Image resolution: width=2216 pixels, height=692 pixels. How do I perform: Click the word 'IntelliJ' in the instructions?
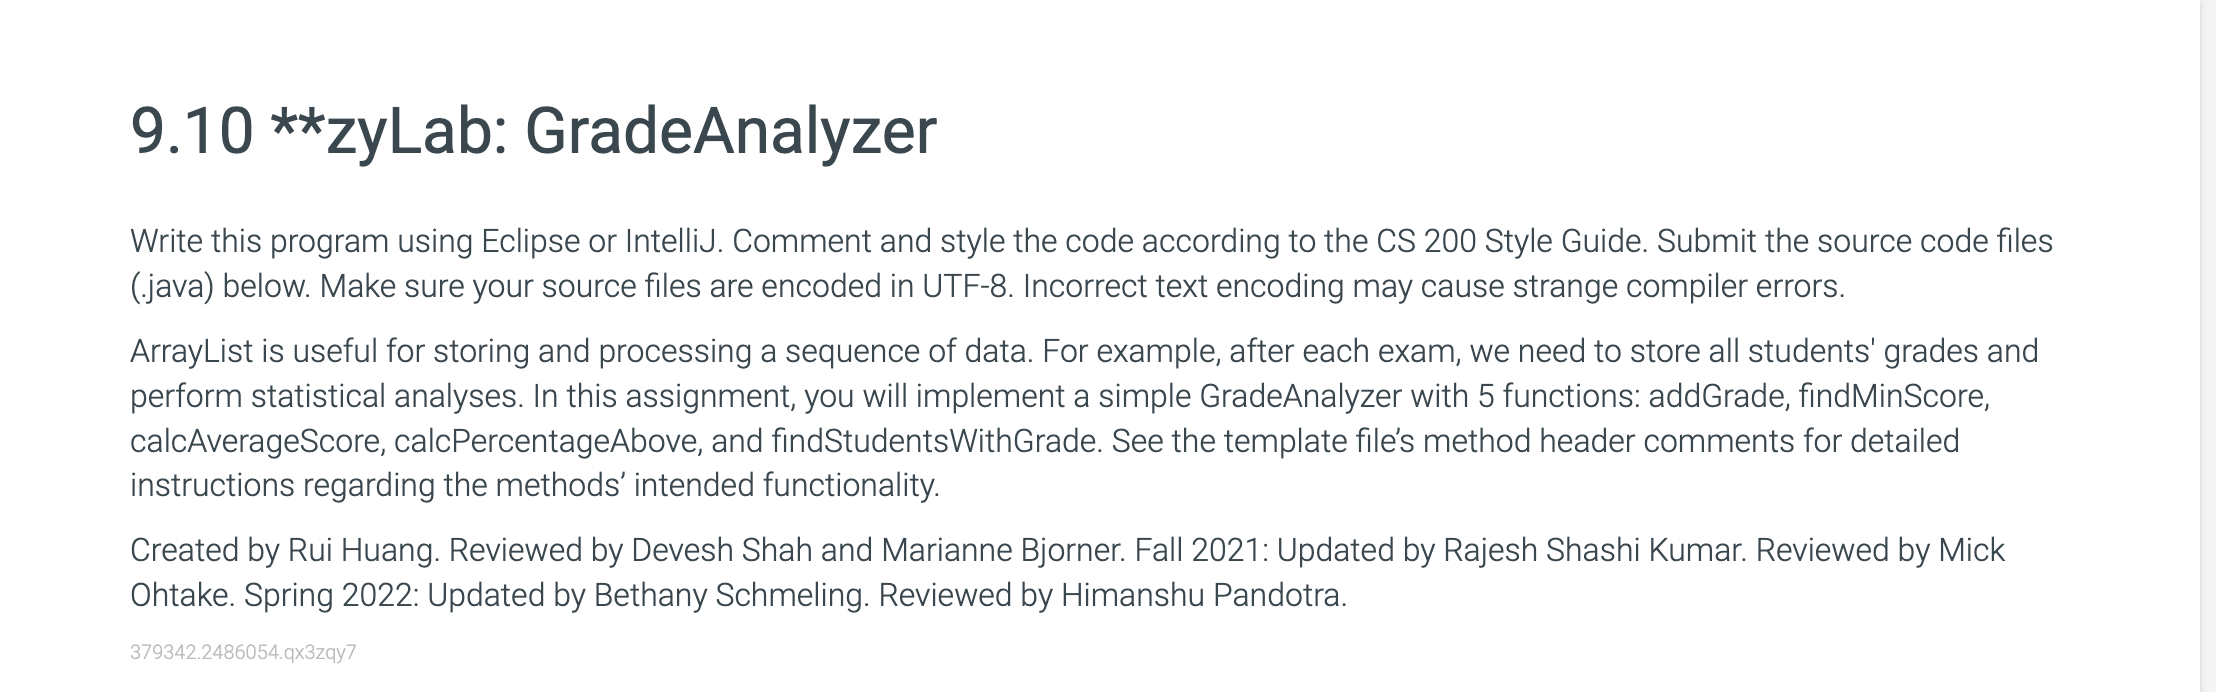click(x=672, y=241)
